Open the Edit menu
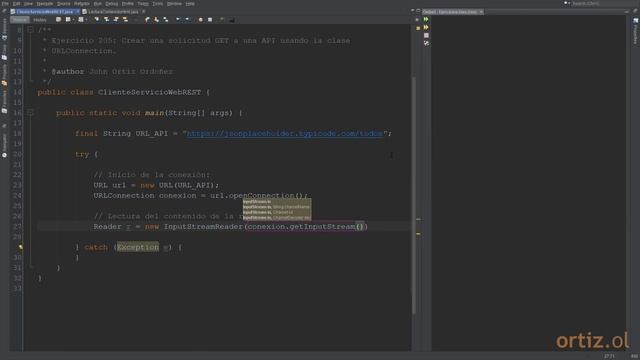The height and width of the screenshot is (360, 640). [x=16, y=3]
